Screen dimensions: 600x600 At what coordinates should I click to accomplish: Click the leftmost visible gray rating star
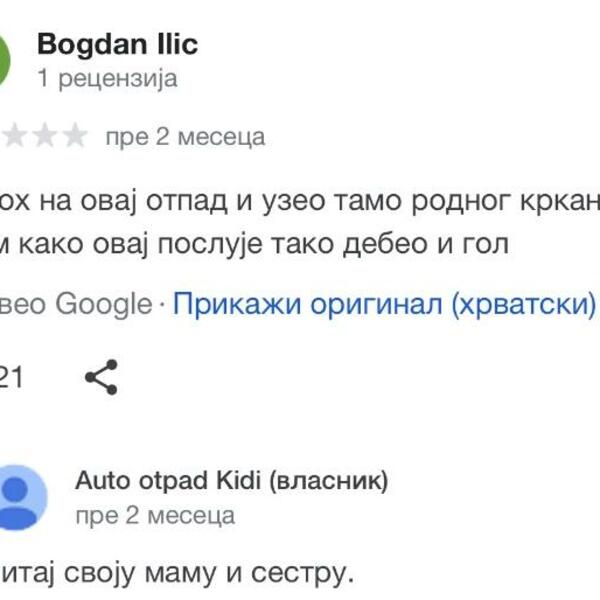coord(15,137)
